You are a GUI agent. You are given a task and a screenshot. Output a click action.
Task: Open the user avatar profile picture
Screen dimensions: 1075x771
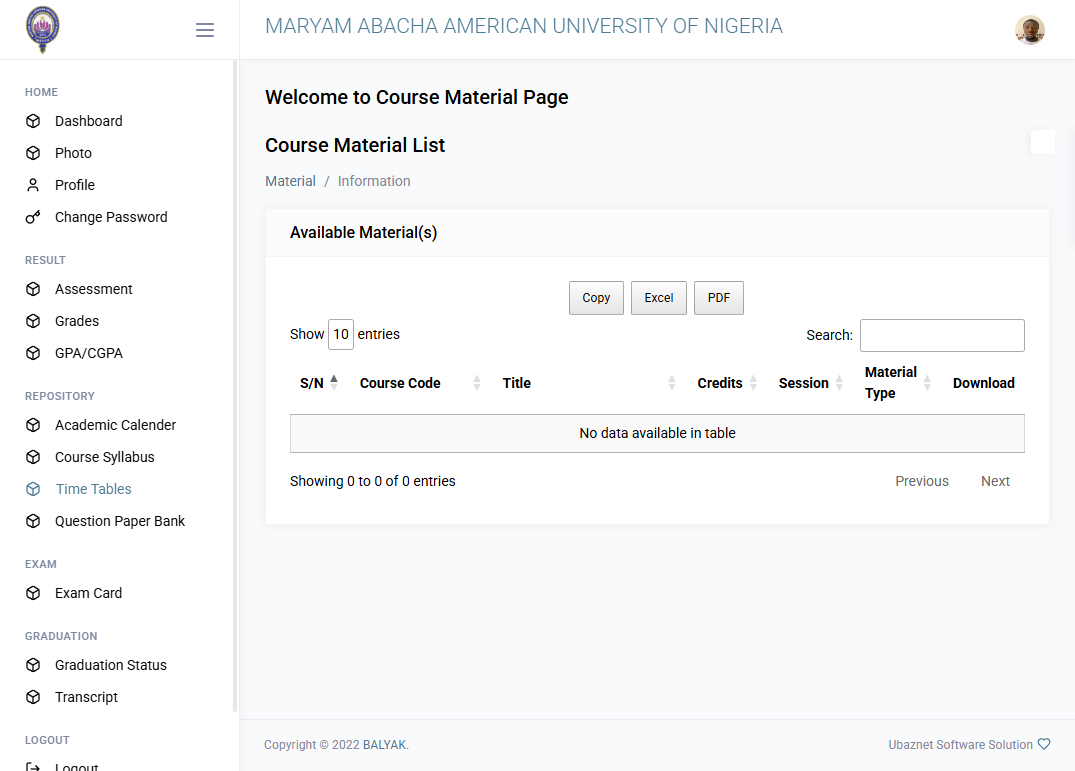coord(1029,29)
